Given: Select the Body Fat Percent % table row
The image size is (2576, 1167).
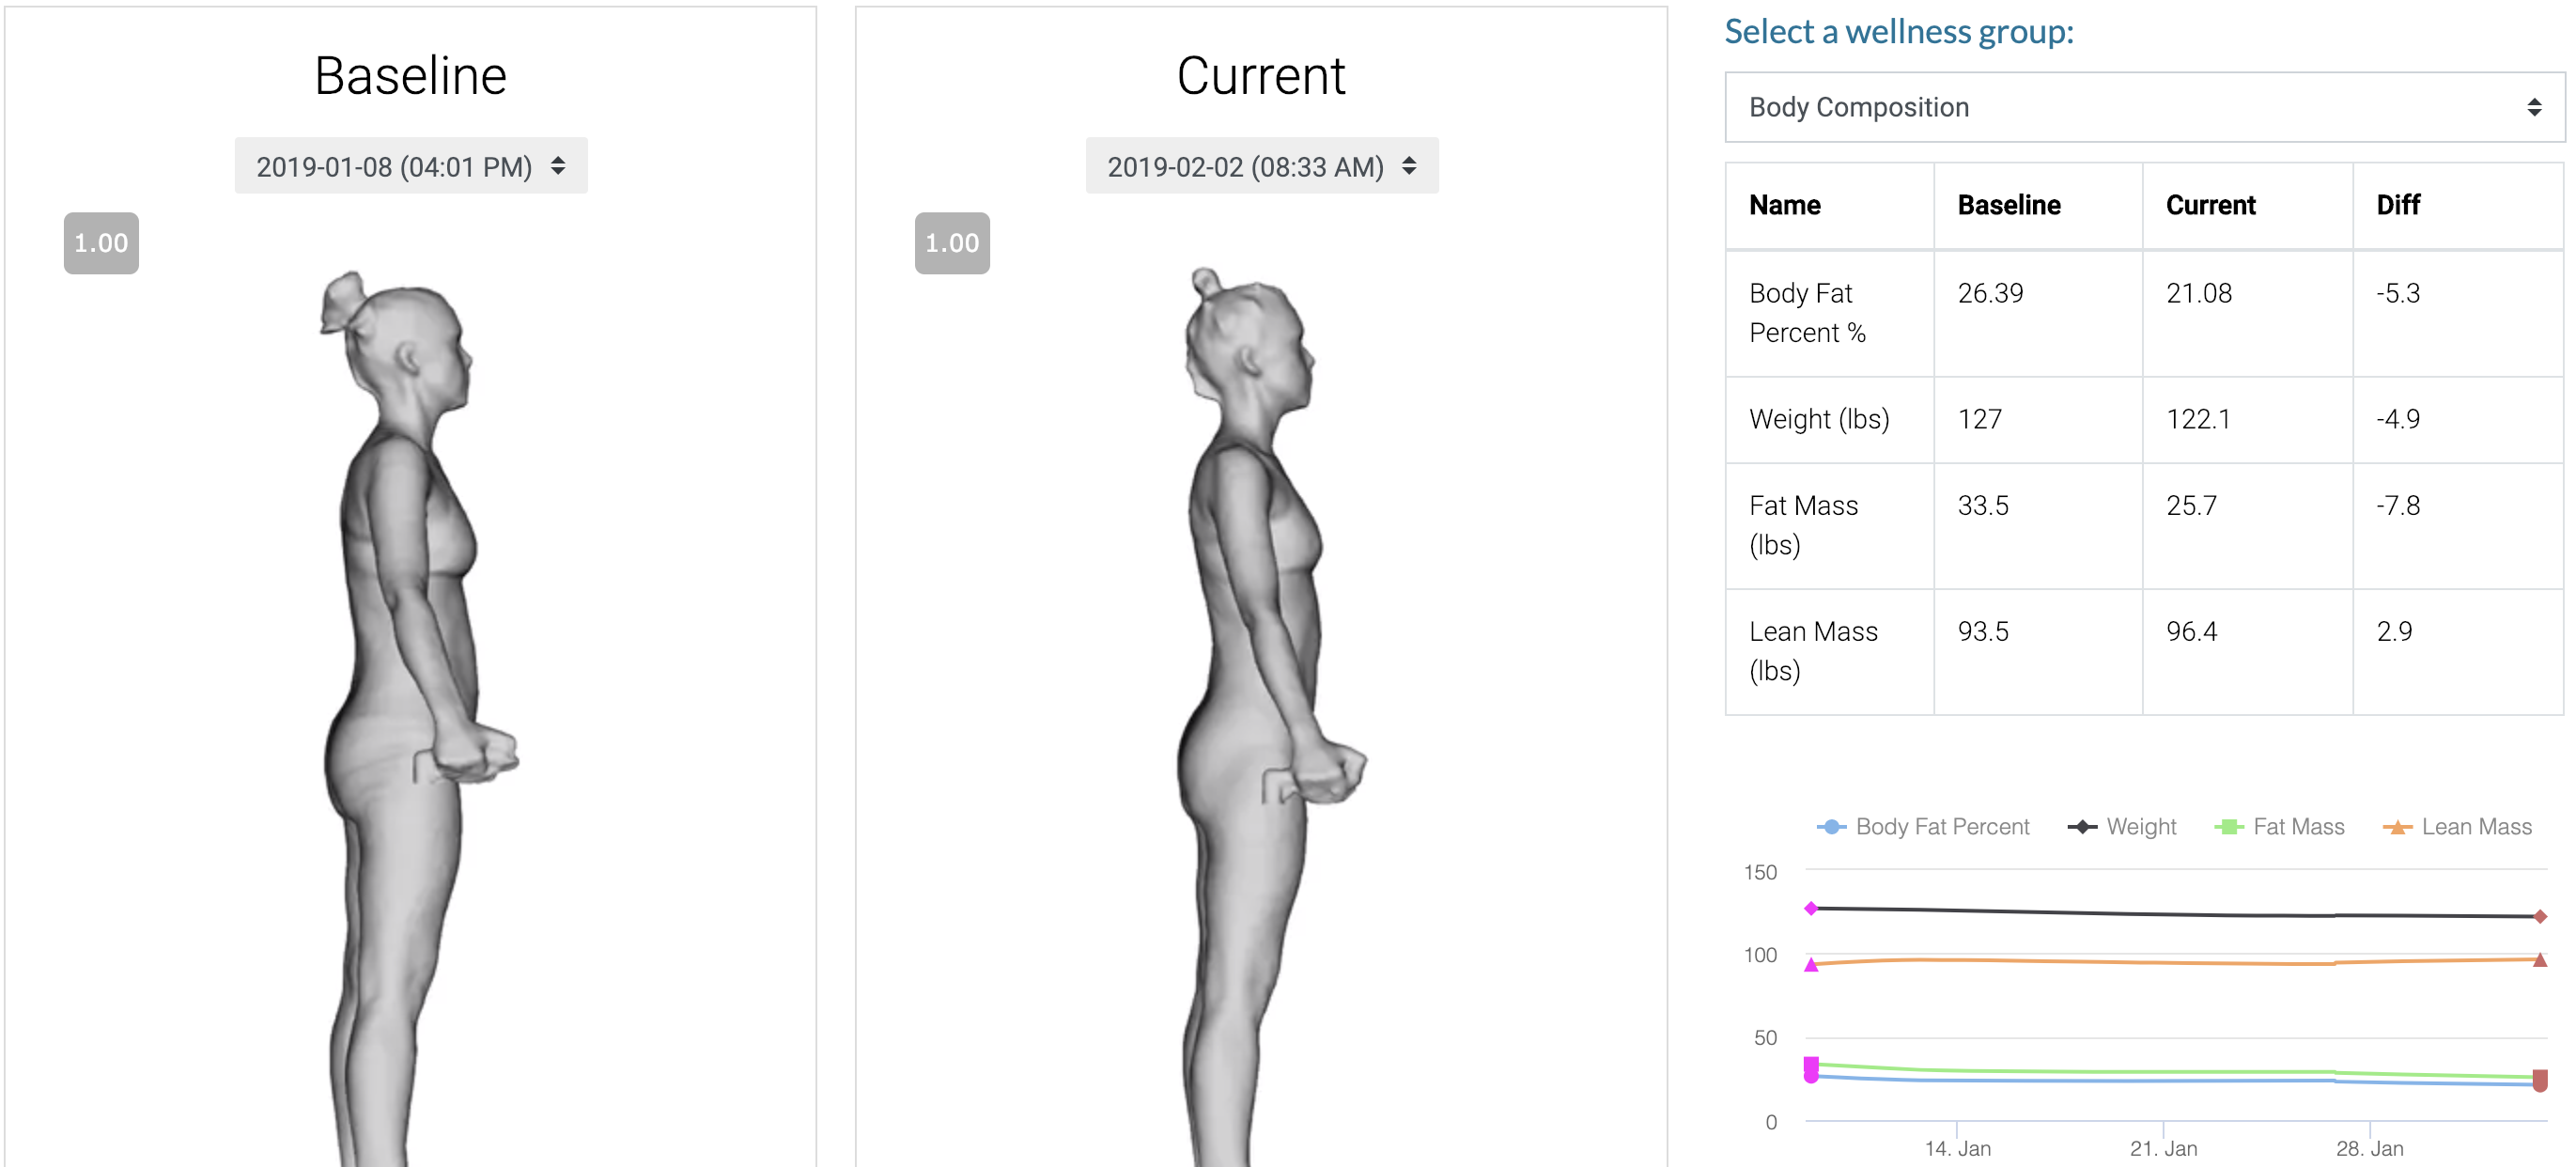Looking at the screenshot, I should [2143, 313].
